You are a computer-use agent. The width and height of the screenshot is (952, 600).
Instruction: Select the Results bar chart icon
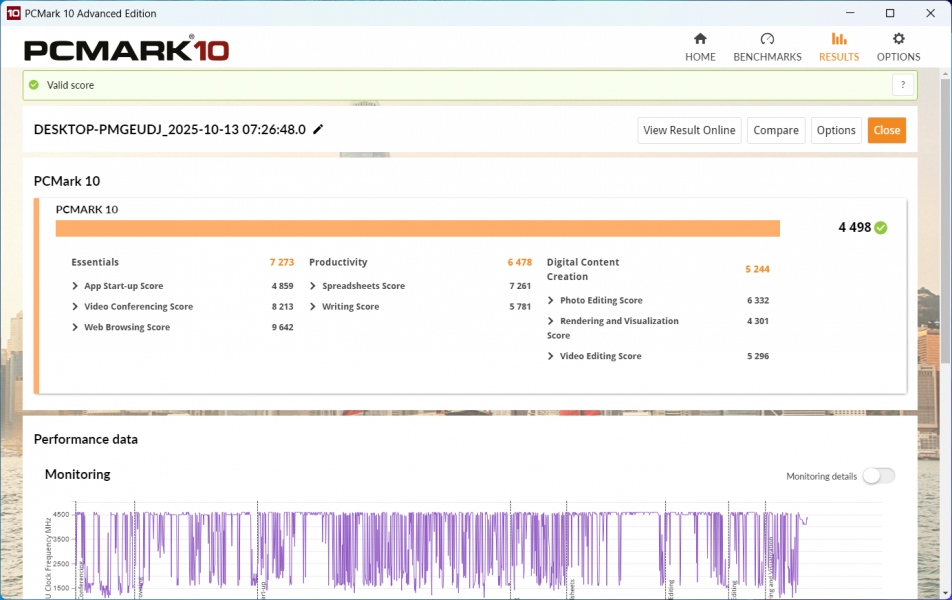(x=839, y=39)
